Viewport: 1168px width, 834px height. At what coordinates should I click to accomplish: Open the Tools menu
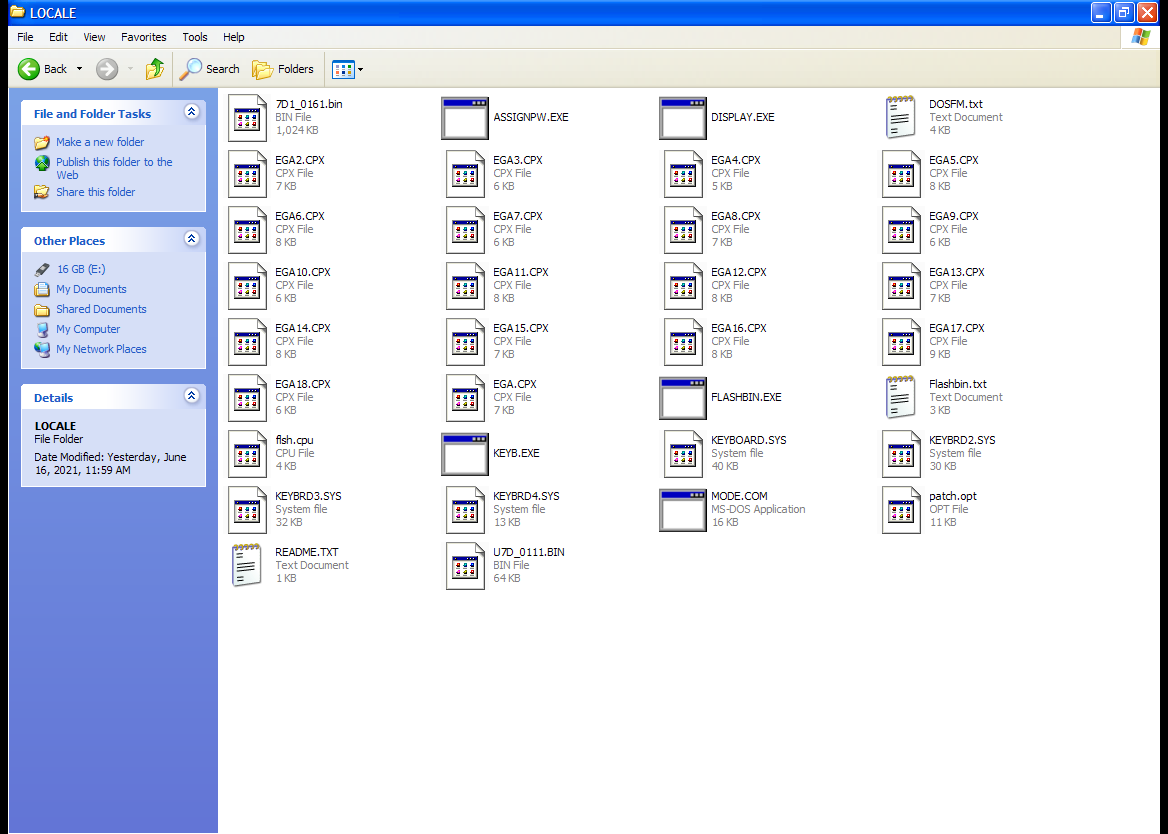click(x=194, y=37)
